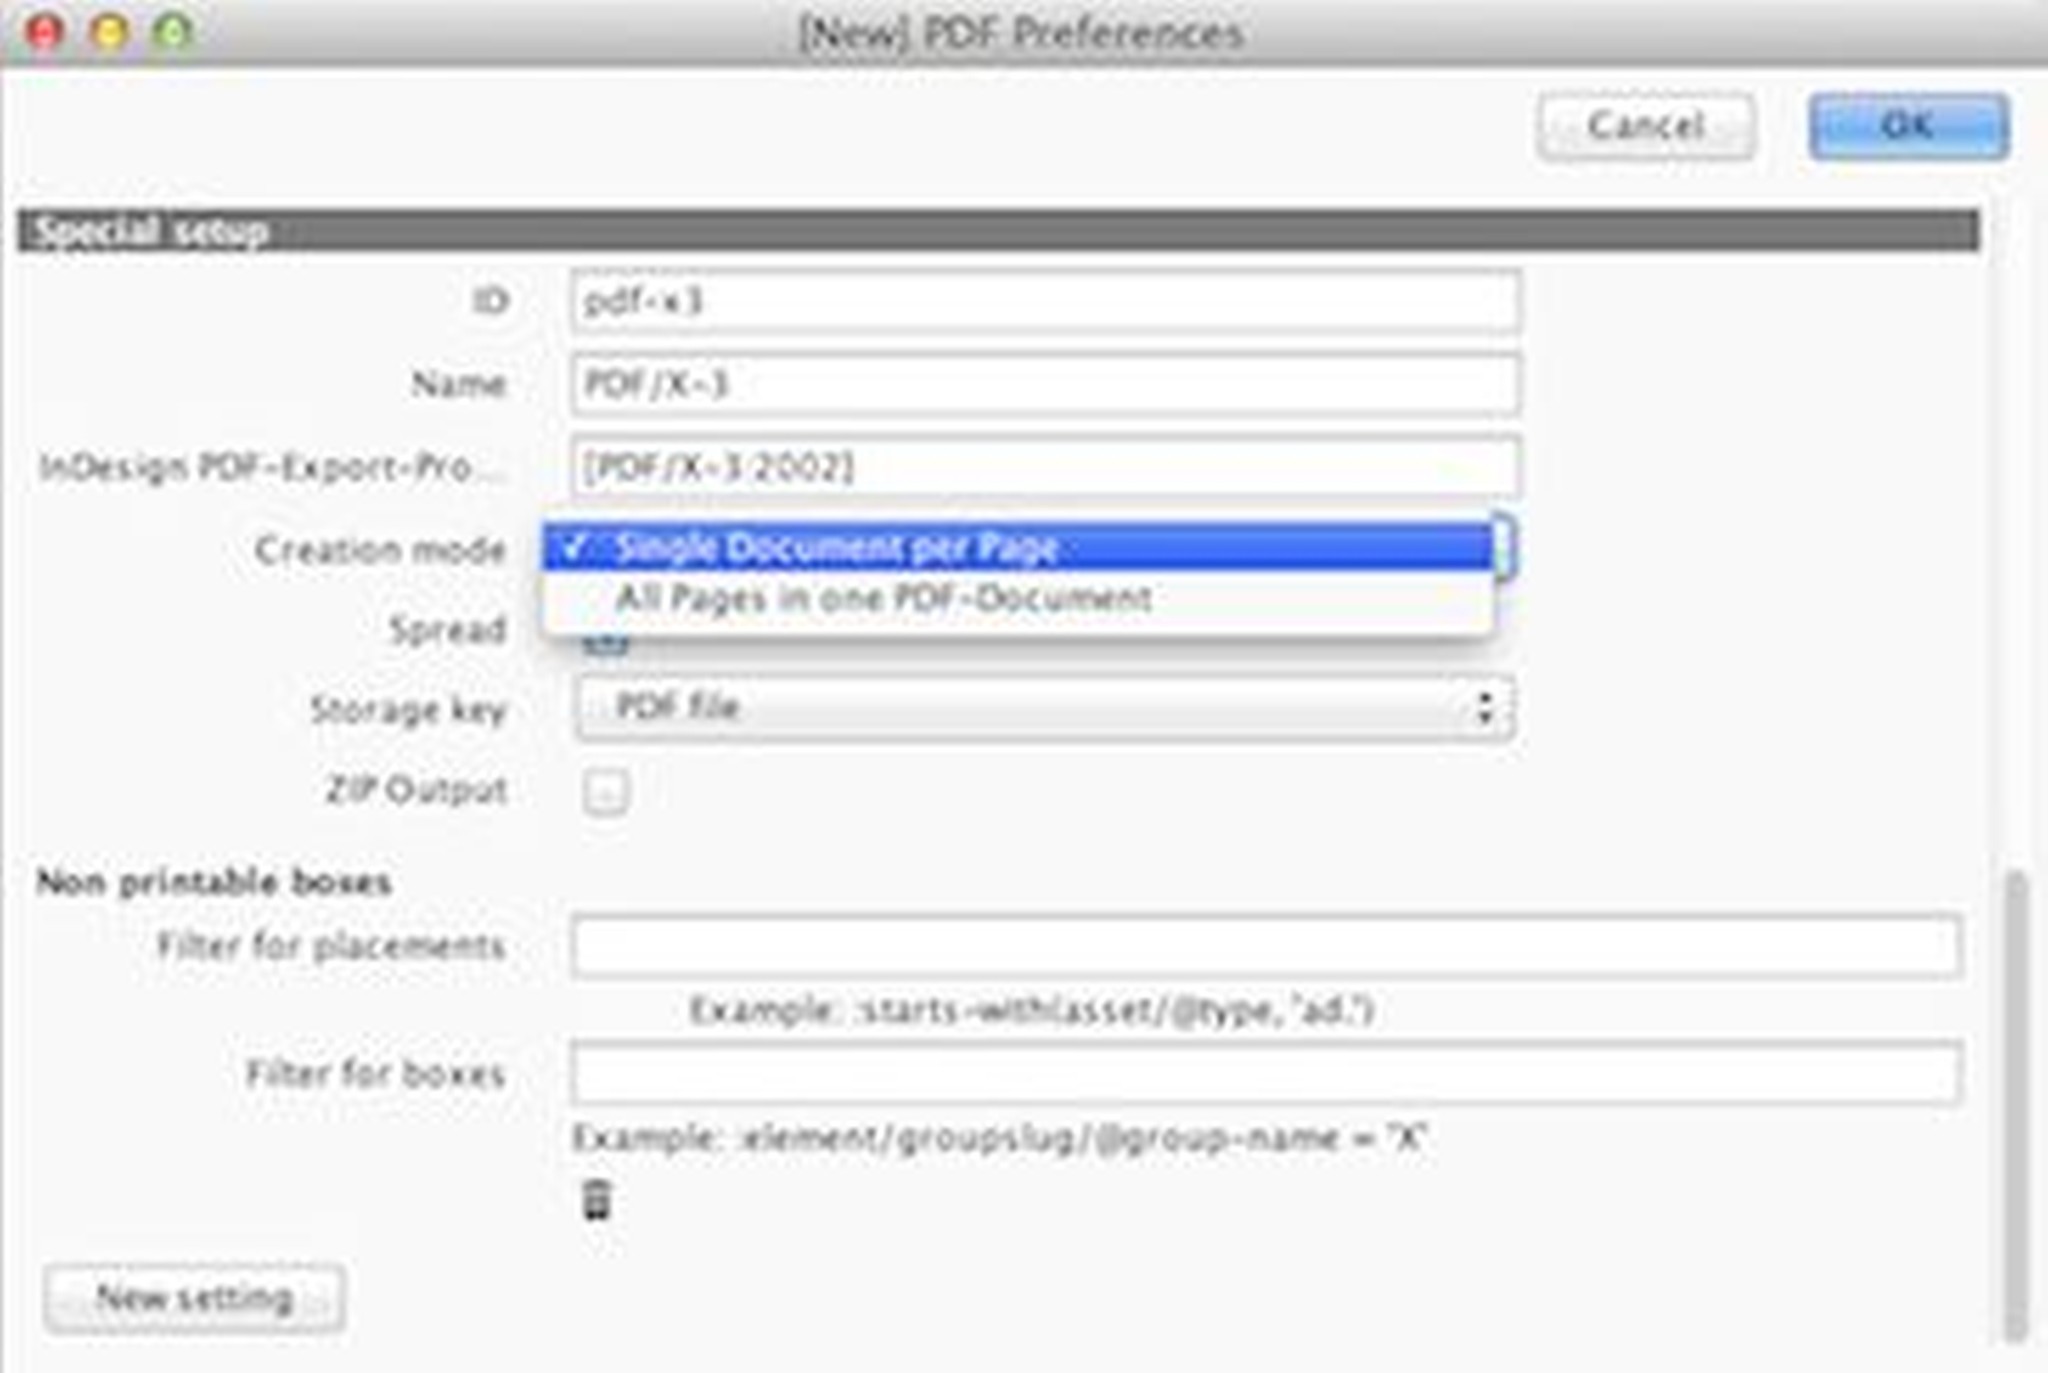Focus the Filter for boxes field

coord(1265,1073)
